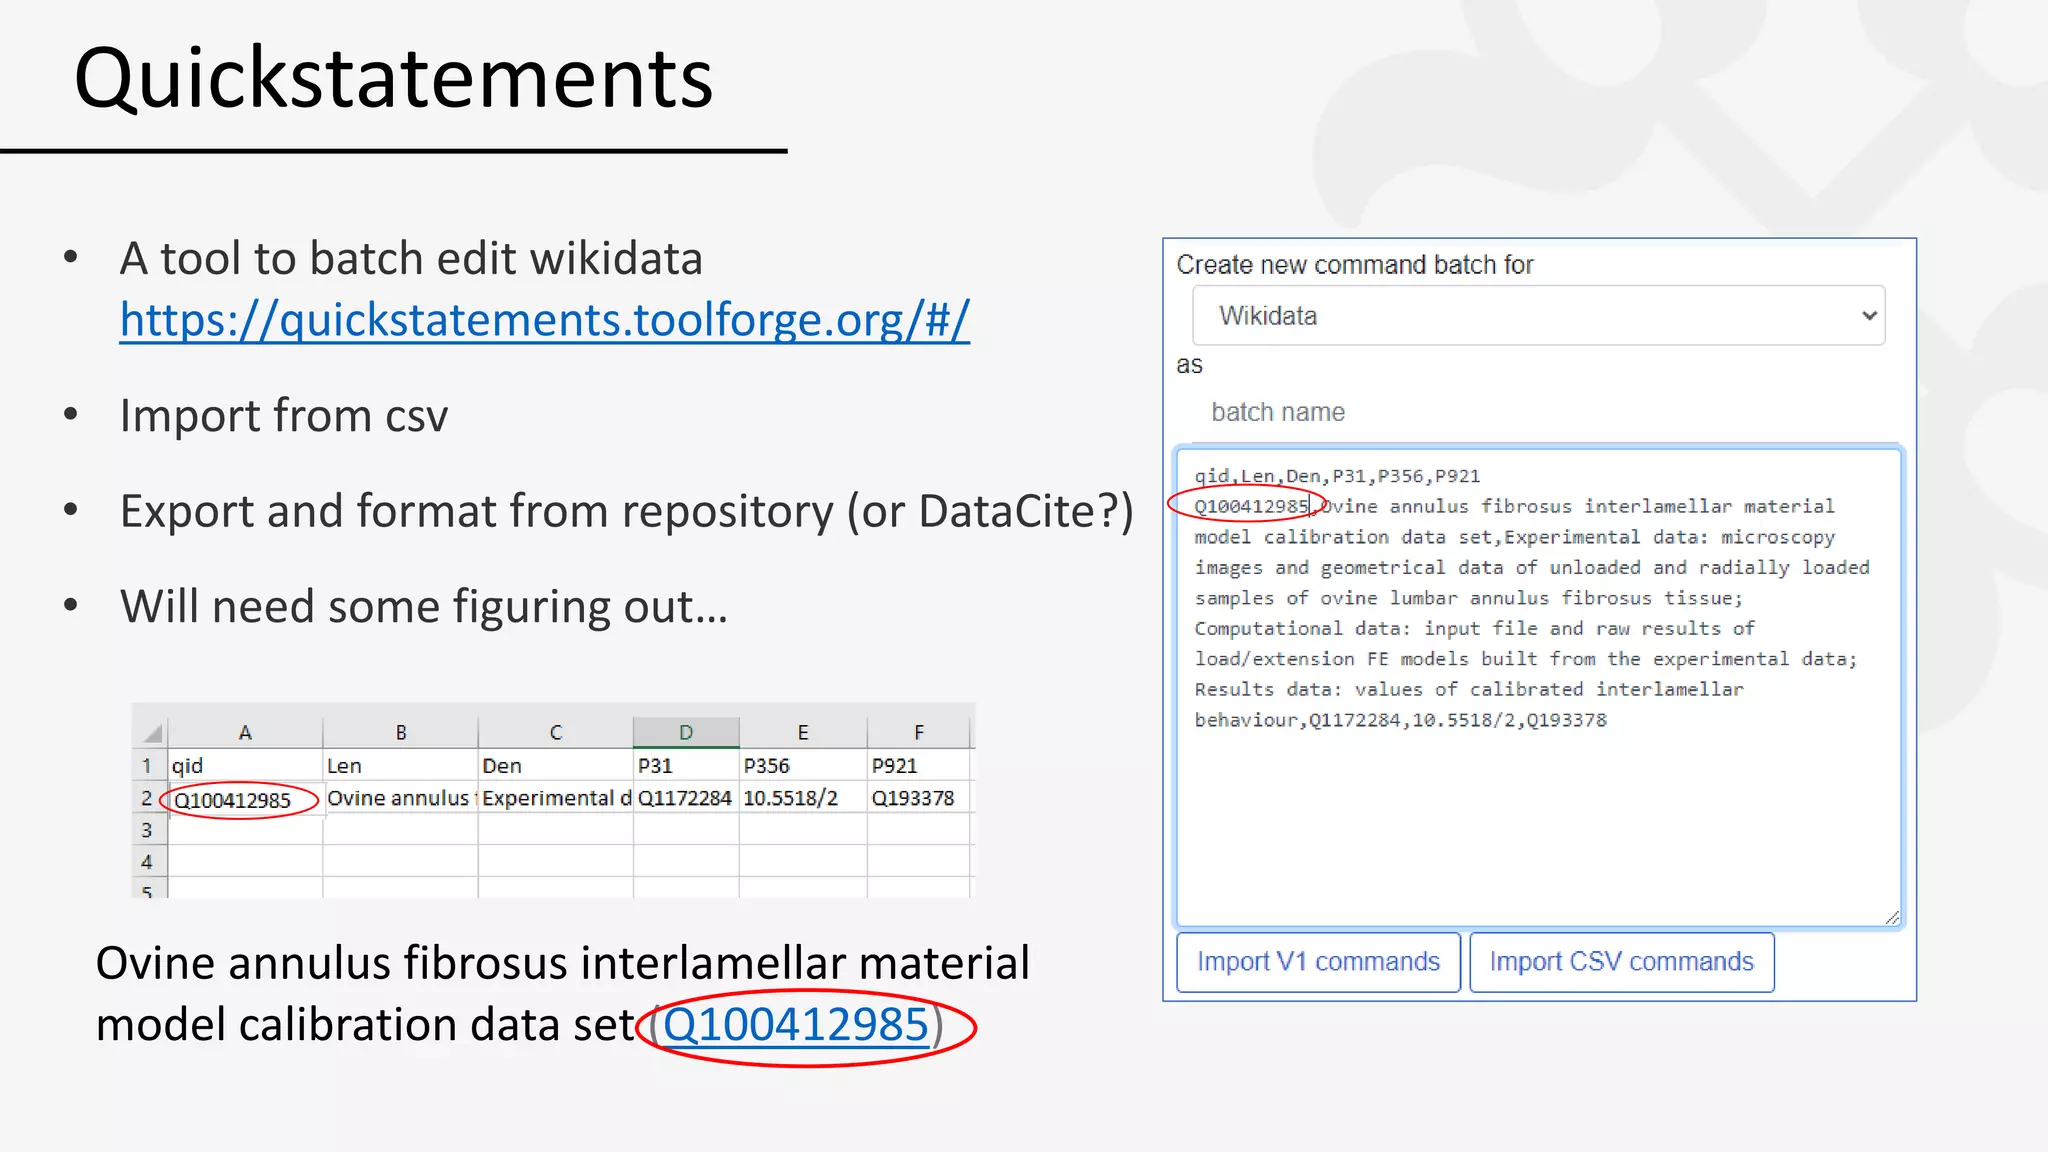
Task: Click the Import V1 commands button
Action: [1318, 962]
